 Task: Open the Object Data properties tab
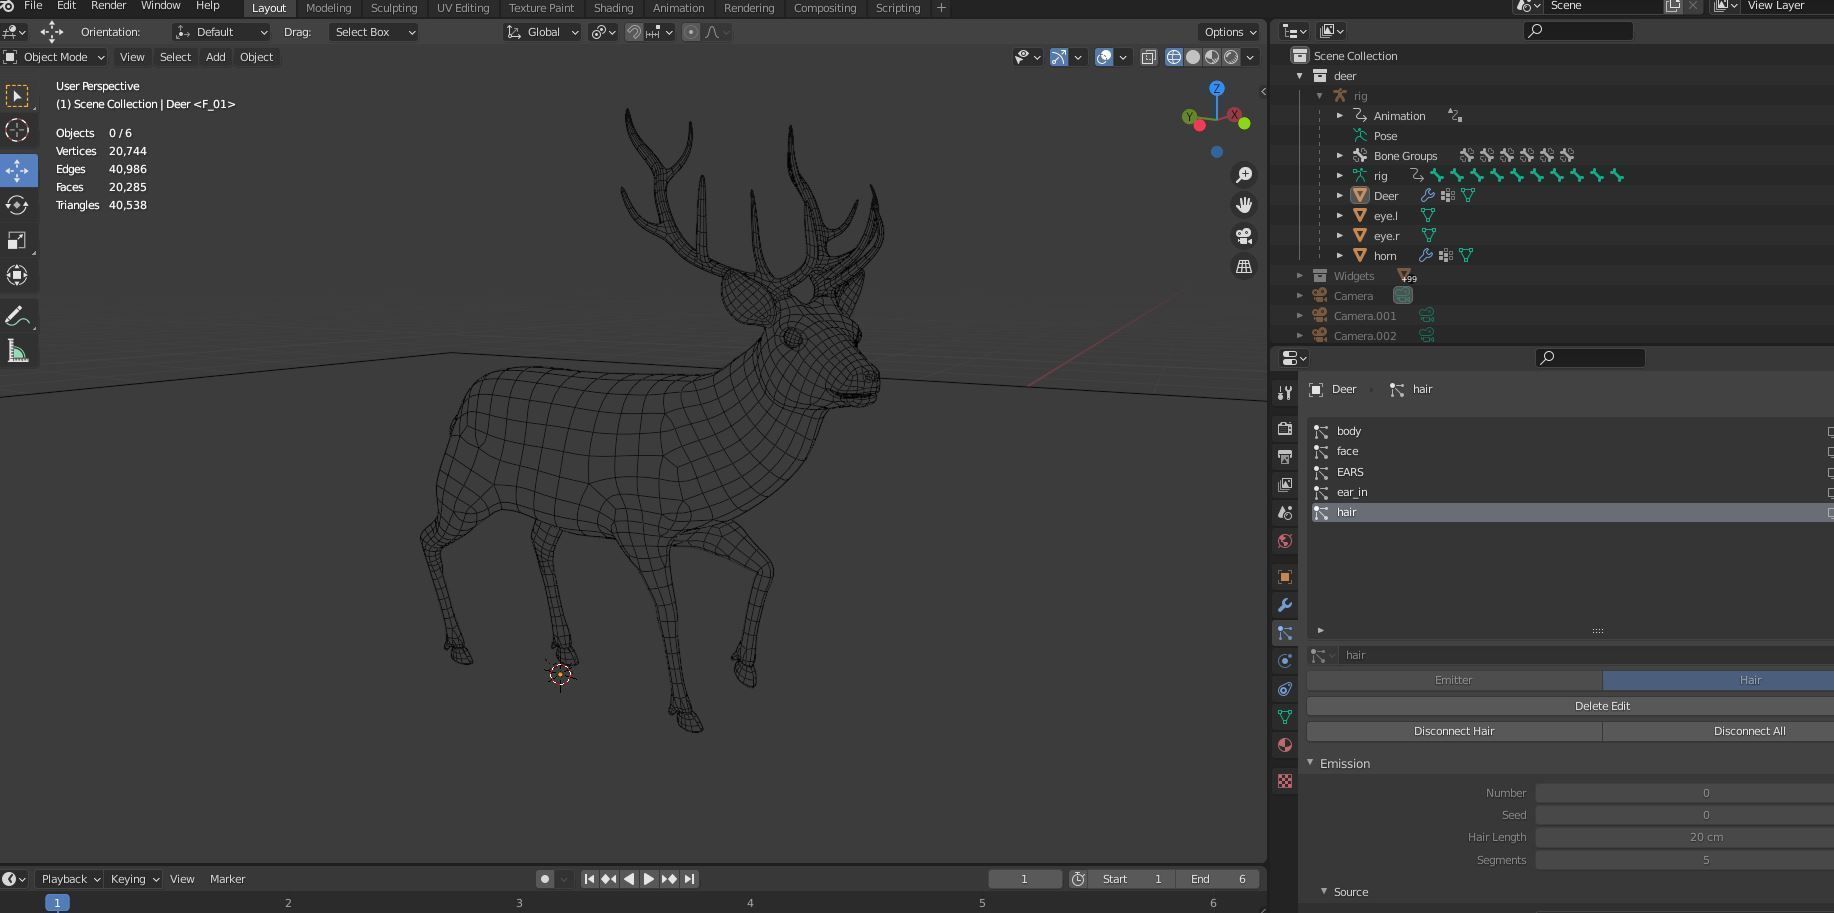pyautogui.click(x=1285, y=717)
